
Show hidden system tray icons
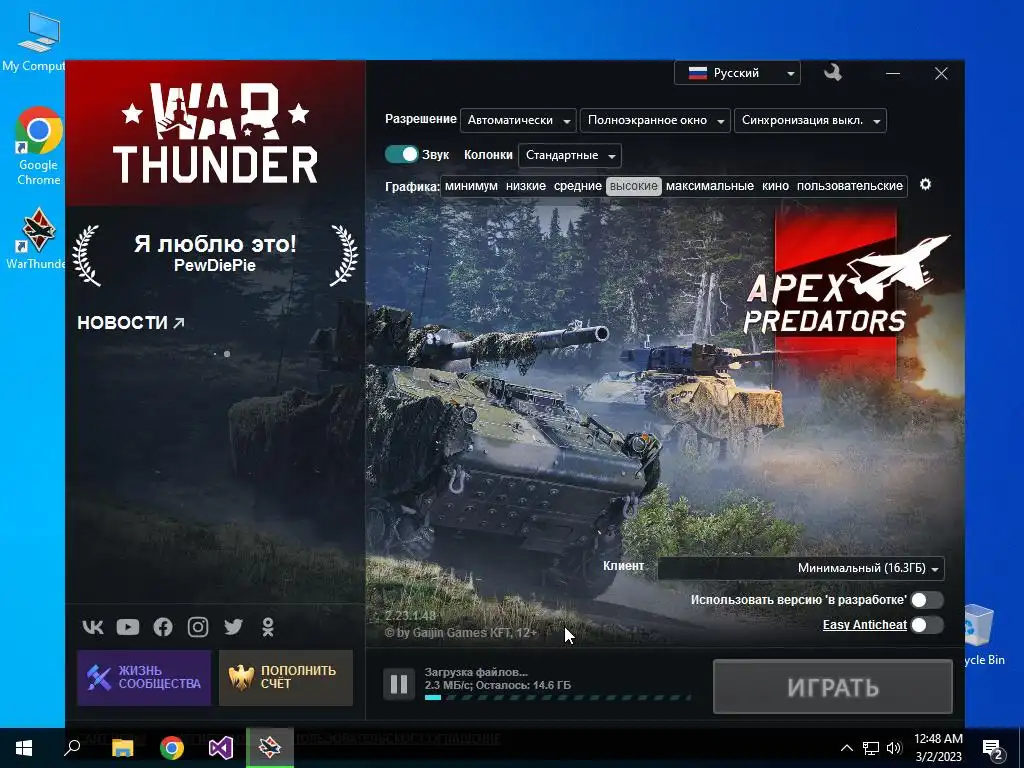coord(846,748)
